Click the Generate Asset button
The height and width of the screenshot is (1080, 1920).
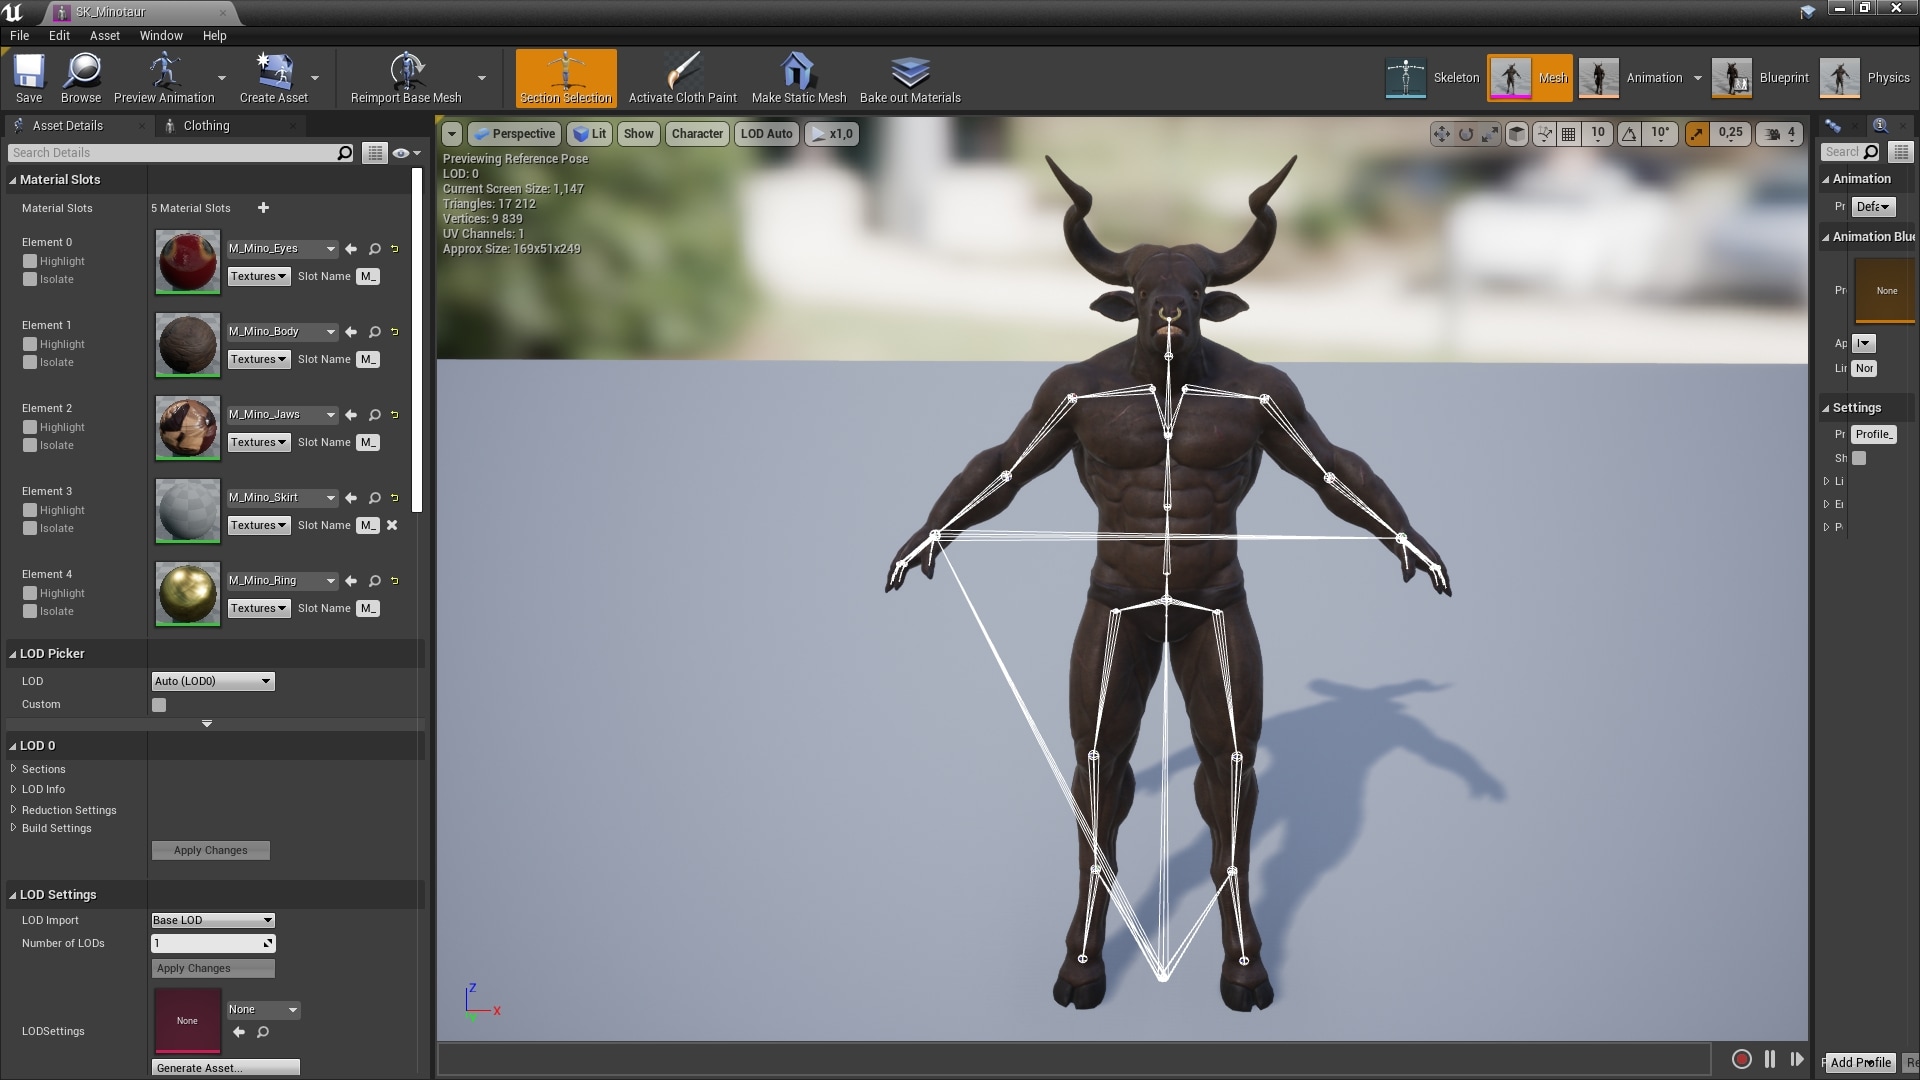pos(226,1067)
